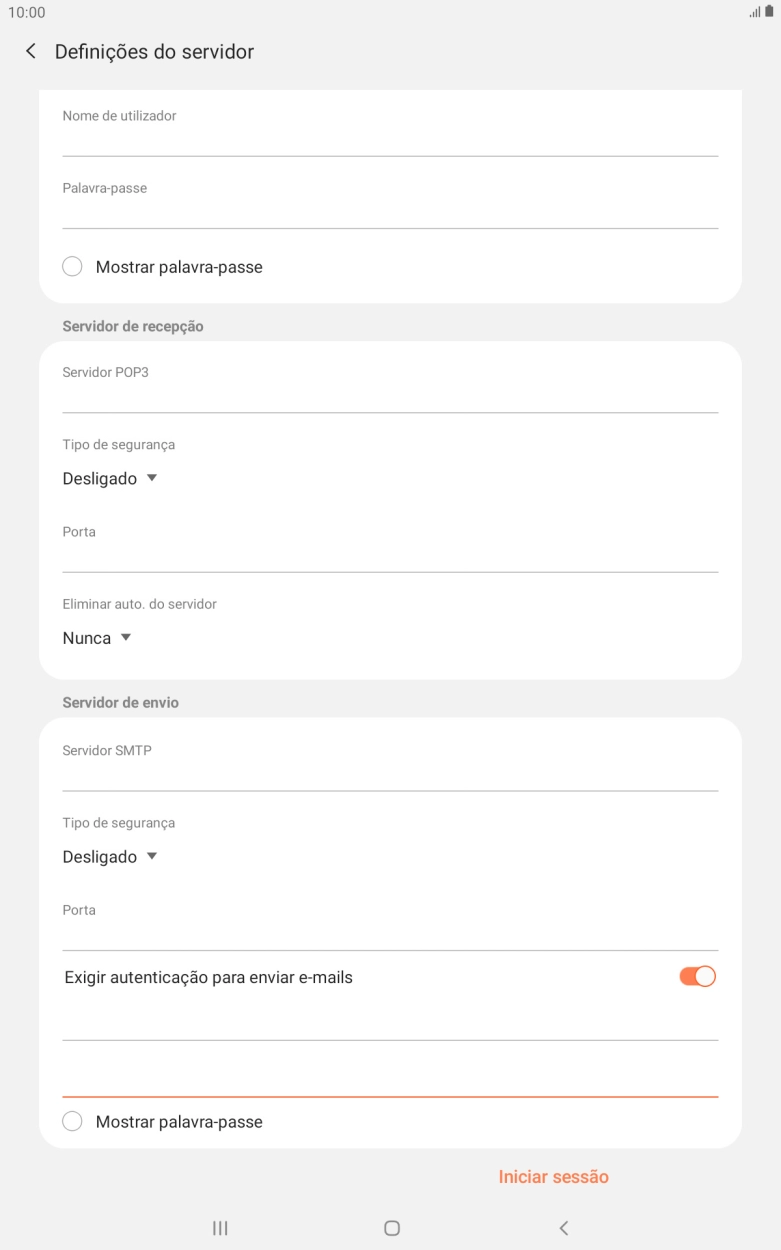Click the Porta field under Servidor de recepção
The width and height of the screenshot is (781, 1250).
point(390,550)
